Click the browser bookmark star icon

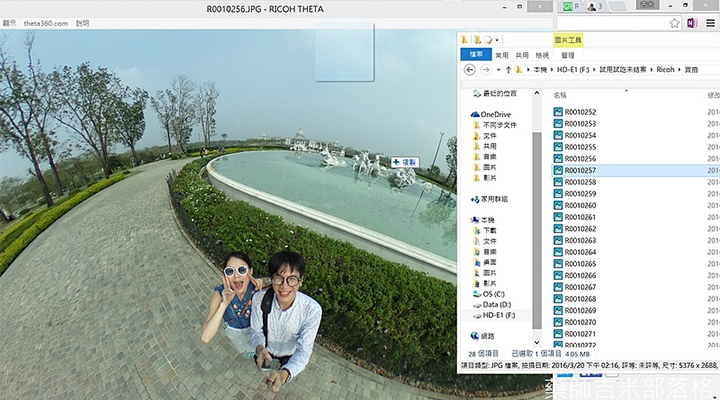tap(674, 23)
